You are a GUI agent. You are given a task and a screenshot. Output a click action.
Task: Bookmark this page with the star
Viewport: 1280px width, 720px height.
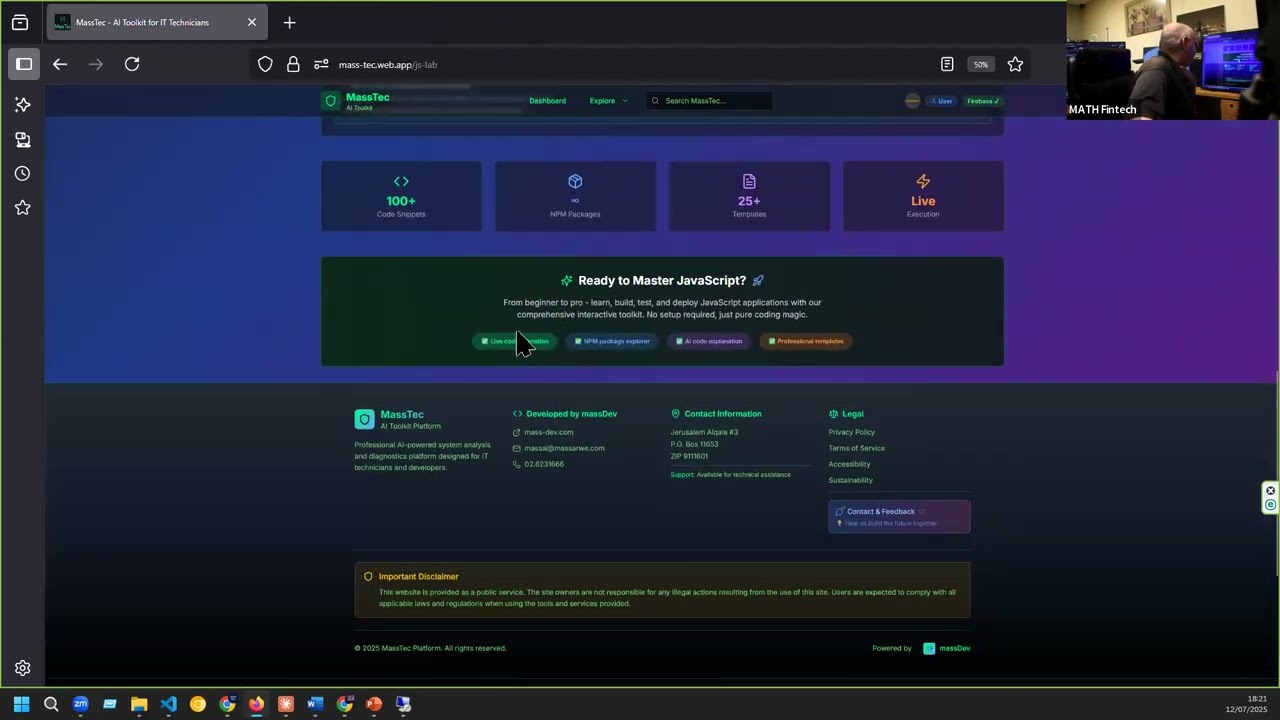pyautogui.click(x=1015, y=64)
